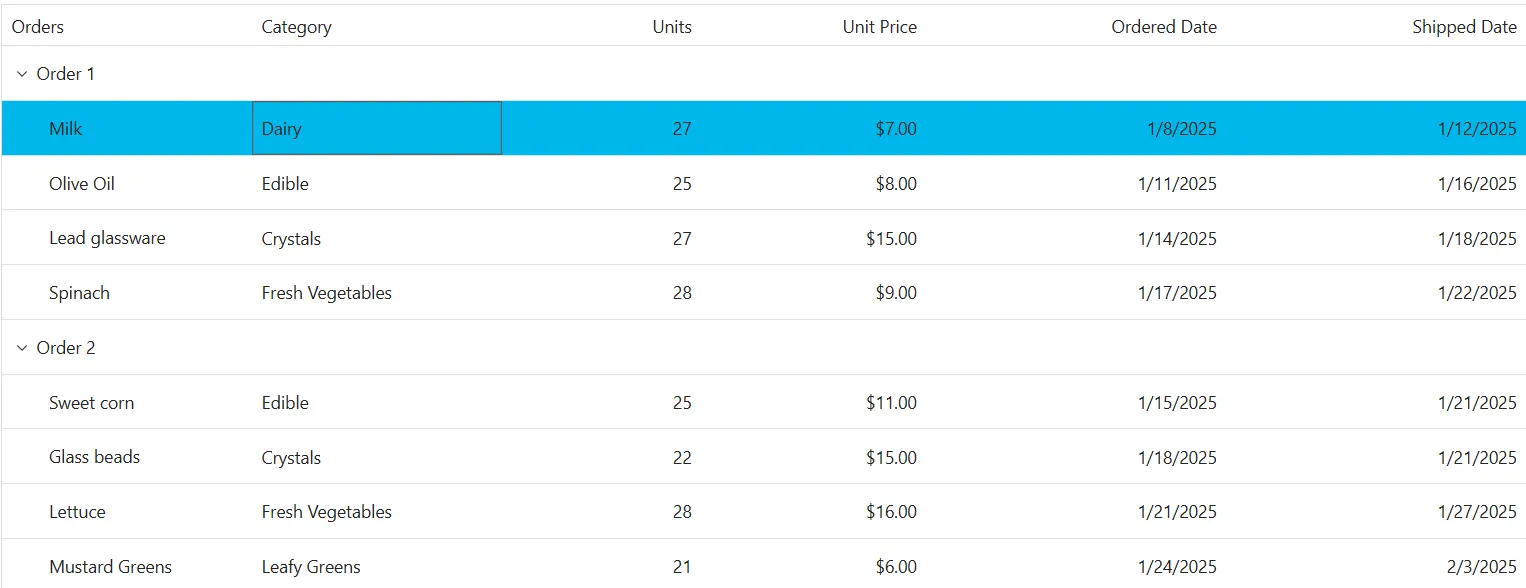
Task: Sort by Shipped Date header
Action: click(x=1464, y=27)
